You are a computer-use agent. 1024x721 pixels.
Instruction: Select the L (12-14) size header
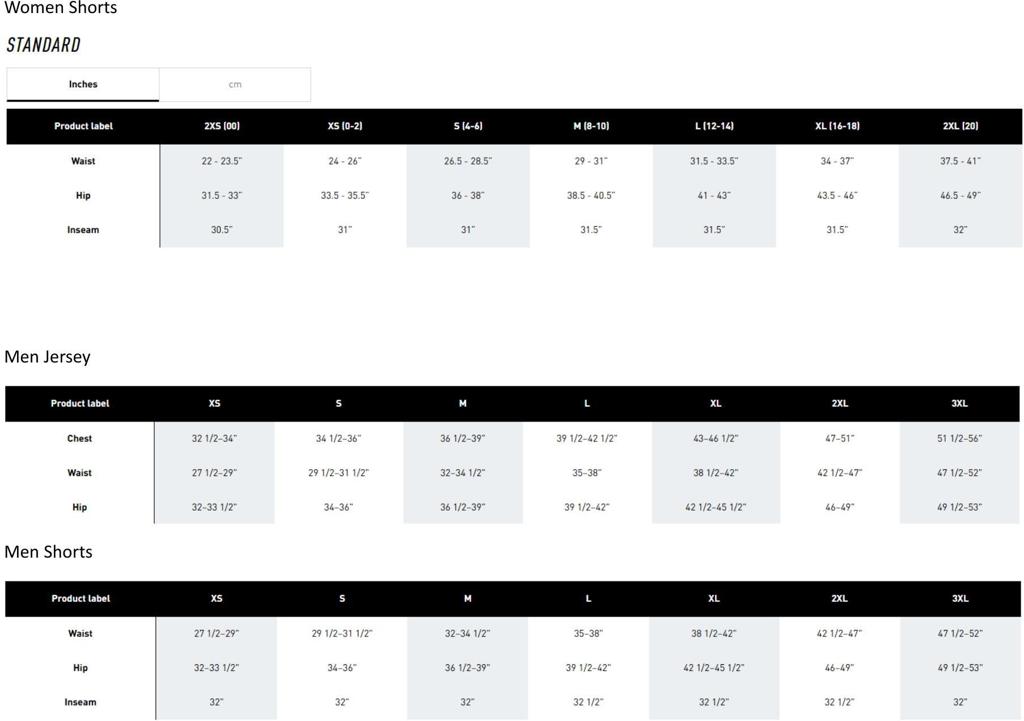coord(714,127)
